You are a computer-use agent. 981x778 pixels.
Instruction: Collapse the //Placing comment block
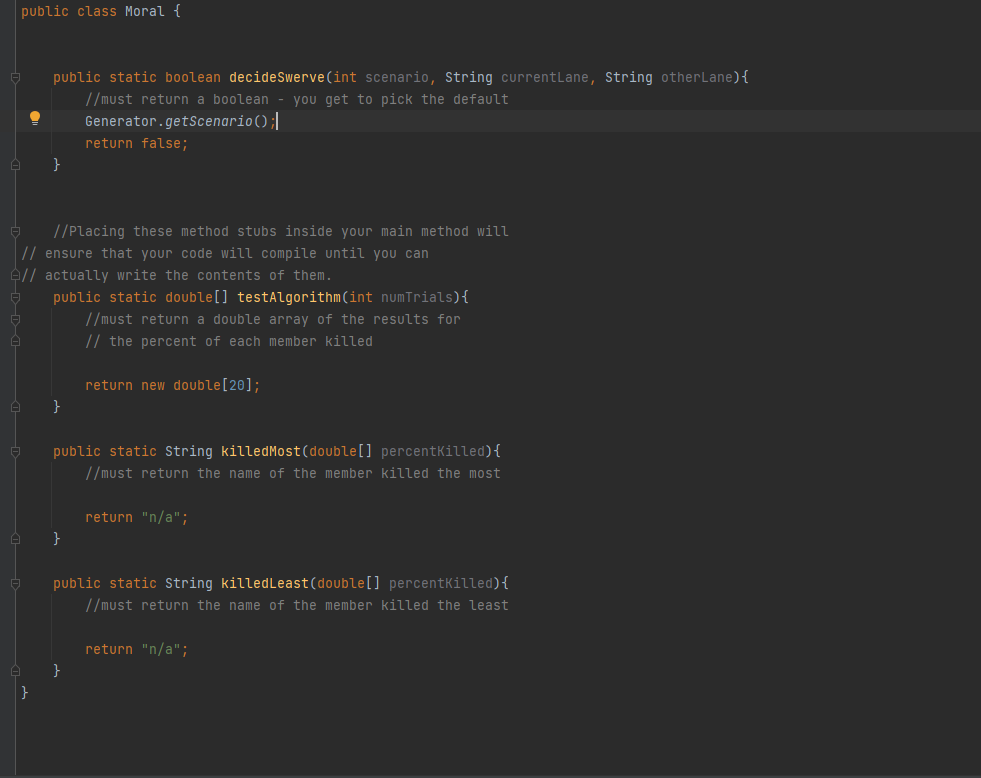pos(14,231)
